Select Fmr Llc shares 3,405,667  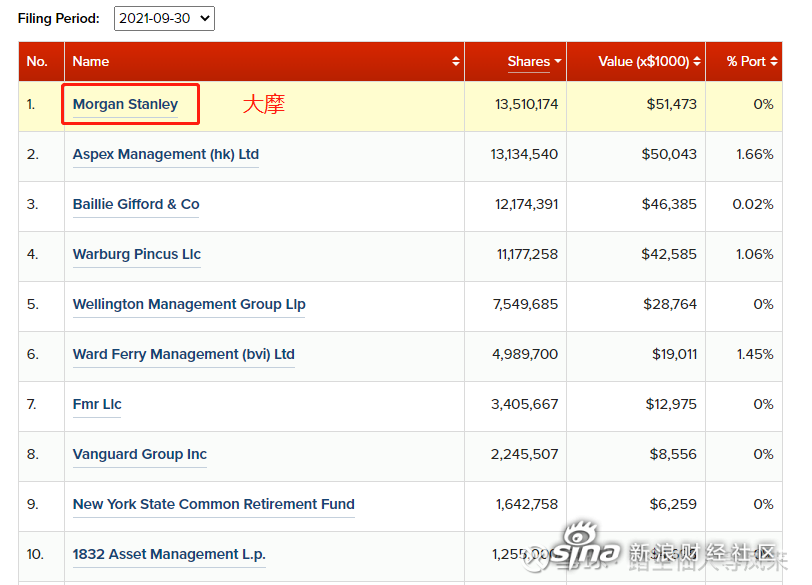(x=525, y=404)
